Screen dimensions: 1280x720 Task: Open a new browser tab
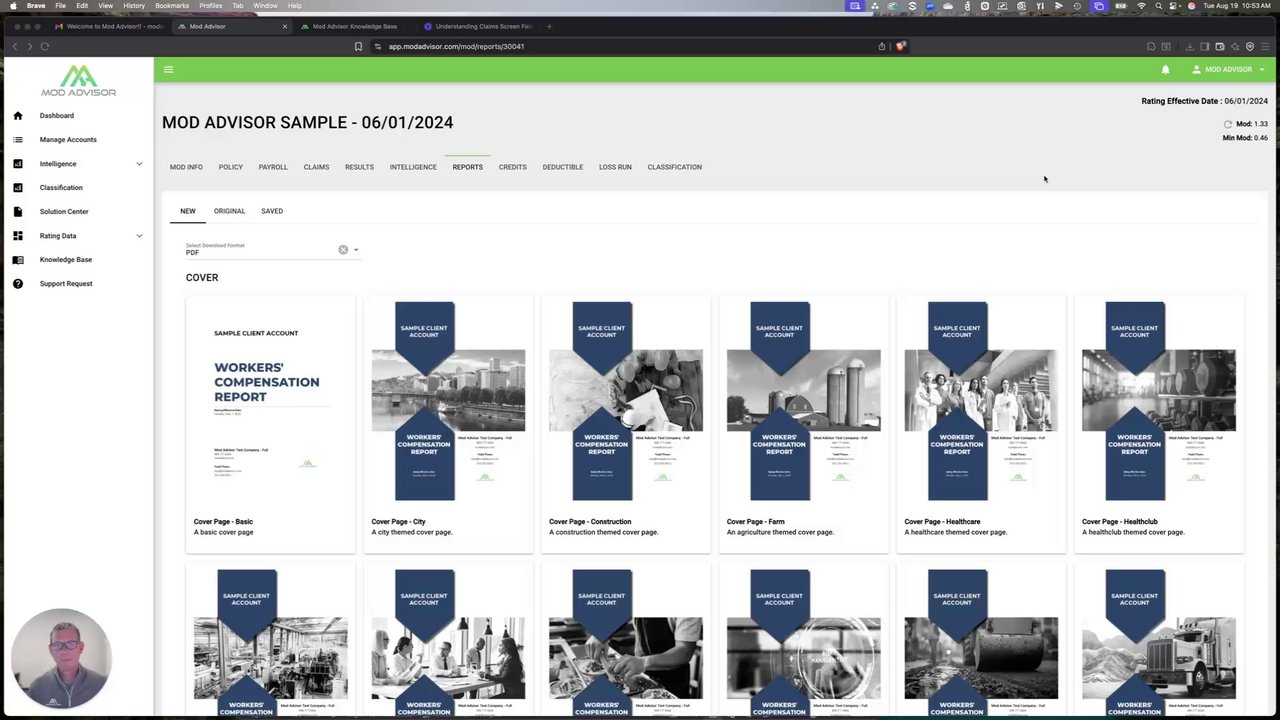tap(549, 26)
